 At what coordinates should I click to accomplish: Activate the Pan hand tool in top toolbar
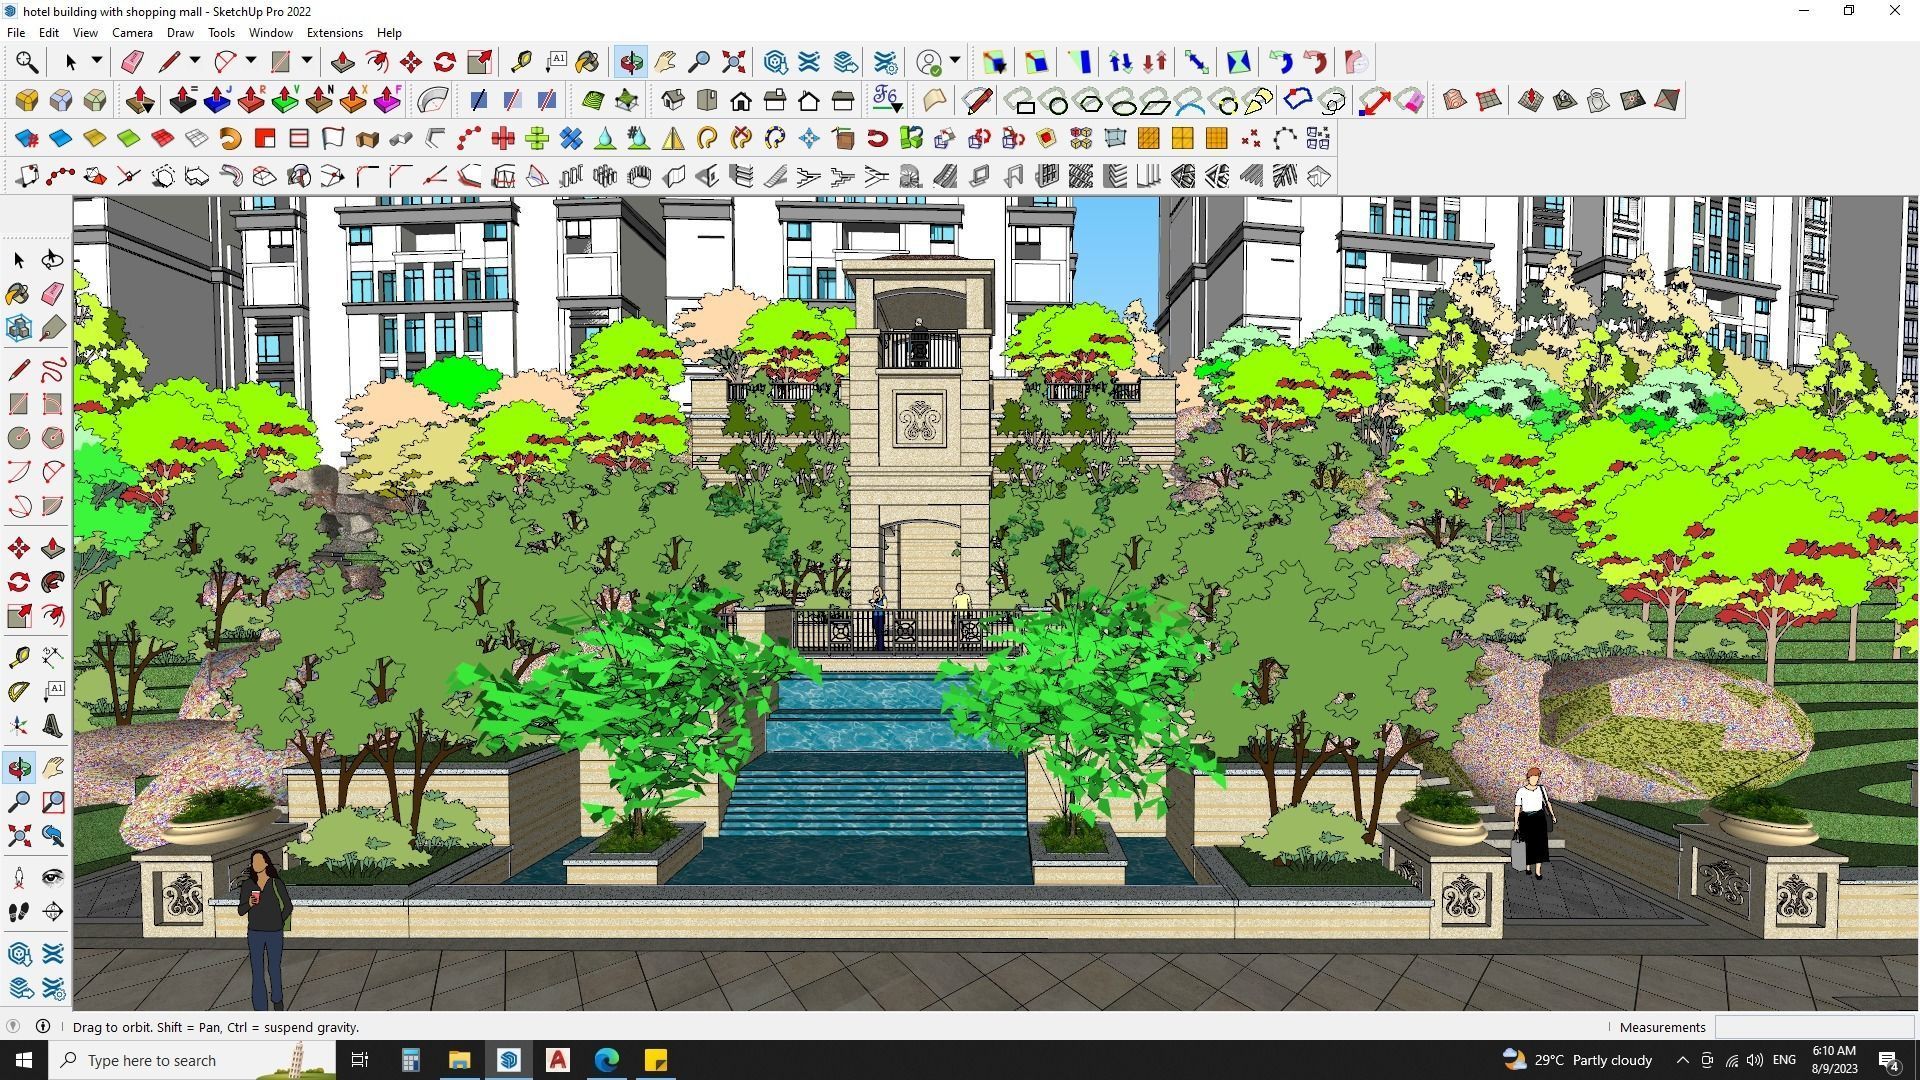[x=665, y=62]
